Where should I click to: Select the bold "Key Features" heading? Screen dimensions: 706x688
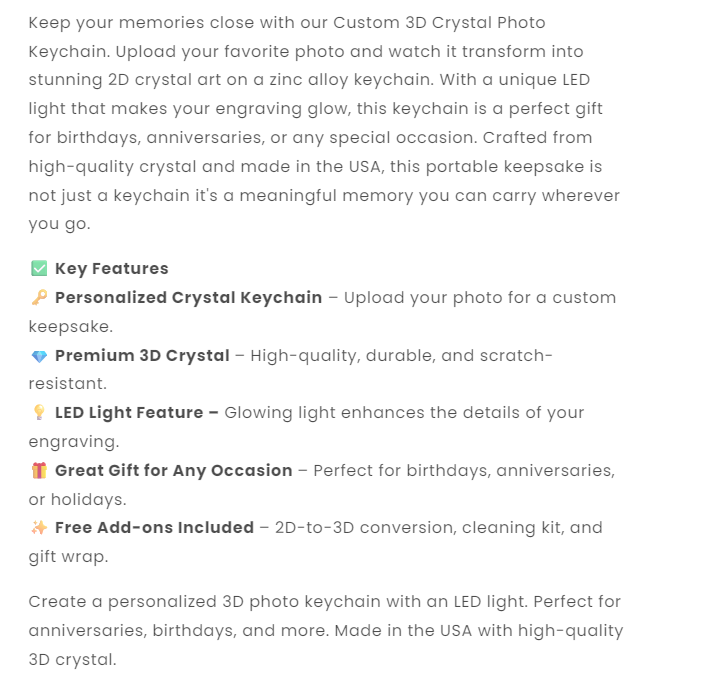pyautogui.click(x=112, y=268)
